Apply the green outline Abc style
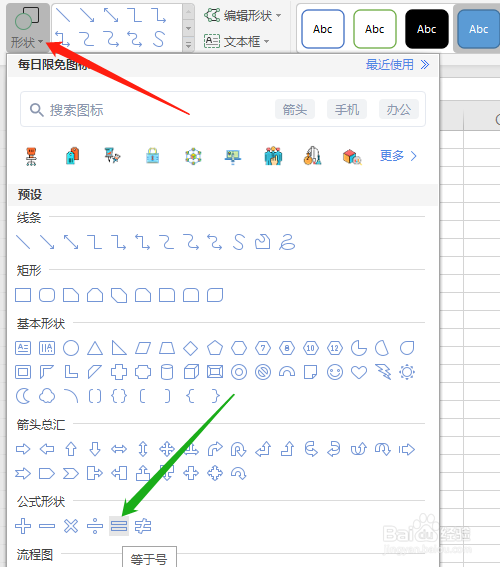The width and height of the screenshot is (500, 567). click(375, 29)
